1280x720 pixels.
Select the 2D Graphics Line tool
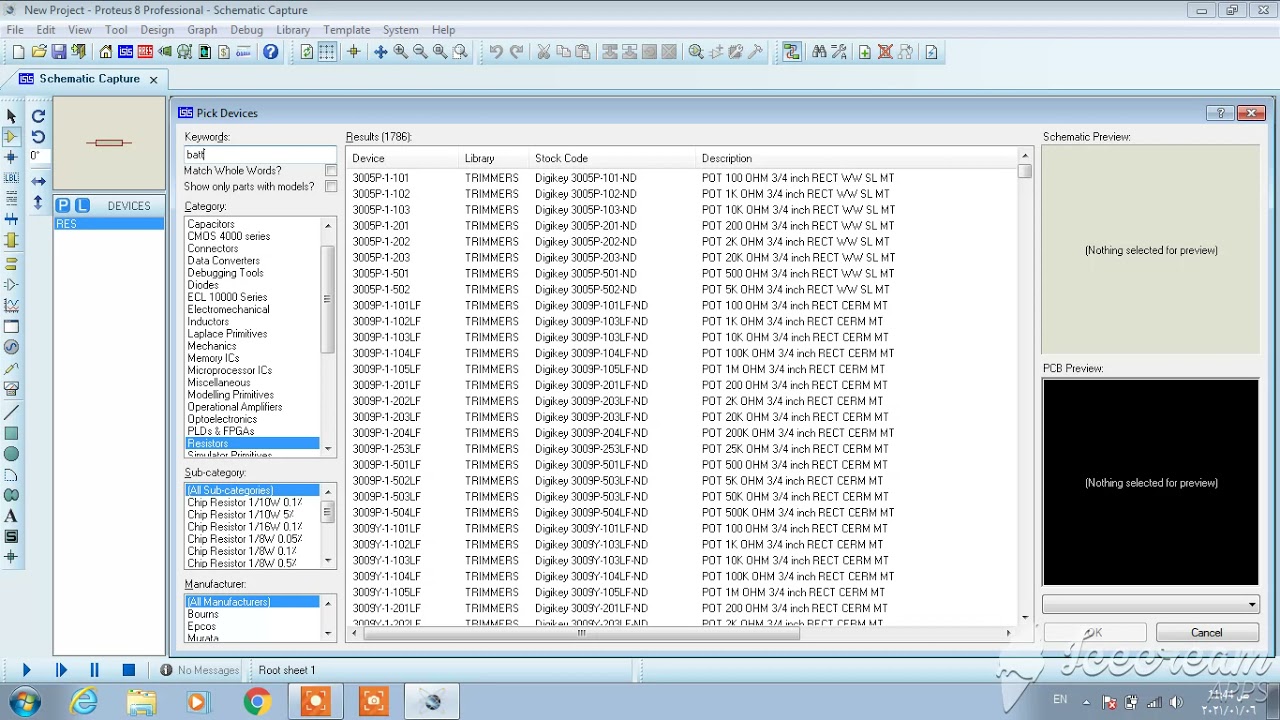click(x=12, y=413)
